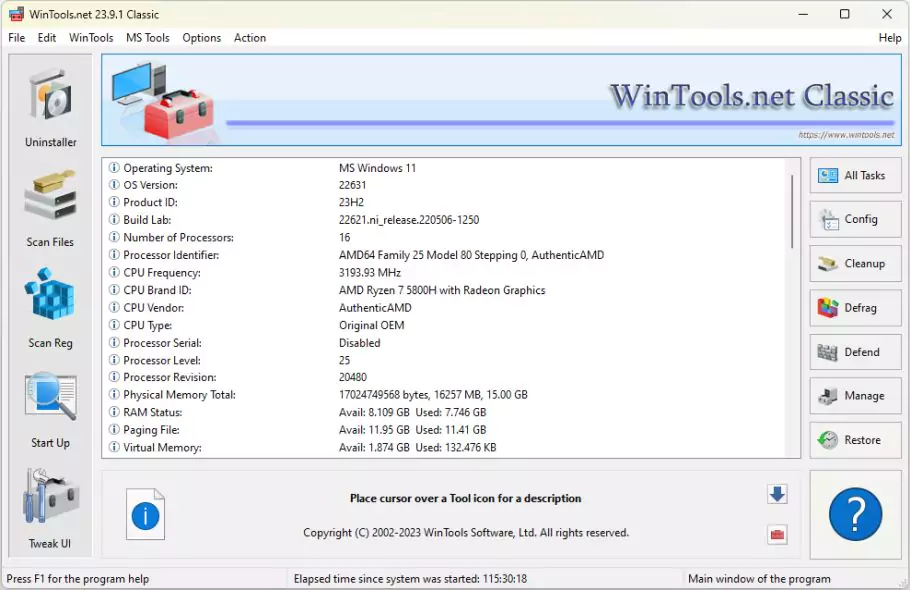Screen dimensions: 910x590
Task: Launch Defrag from the right panel
Action: [855, 308]
